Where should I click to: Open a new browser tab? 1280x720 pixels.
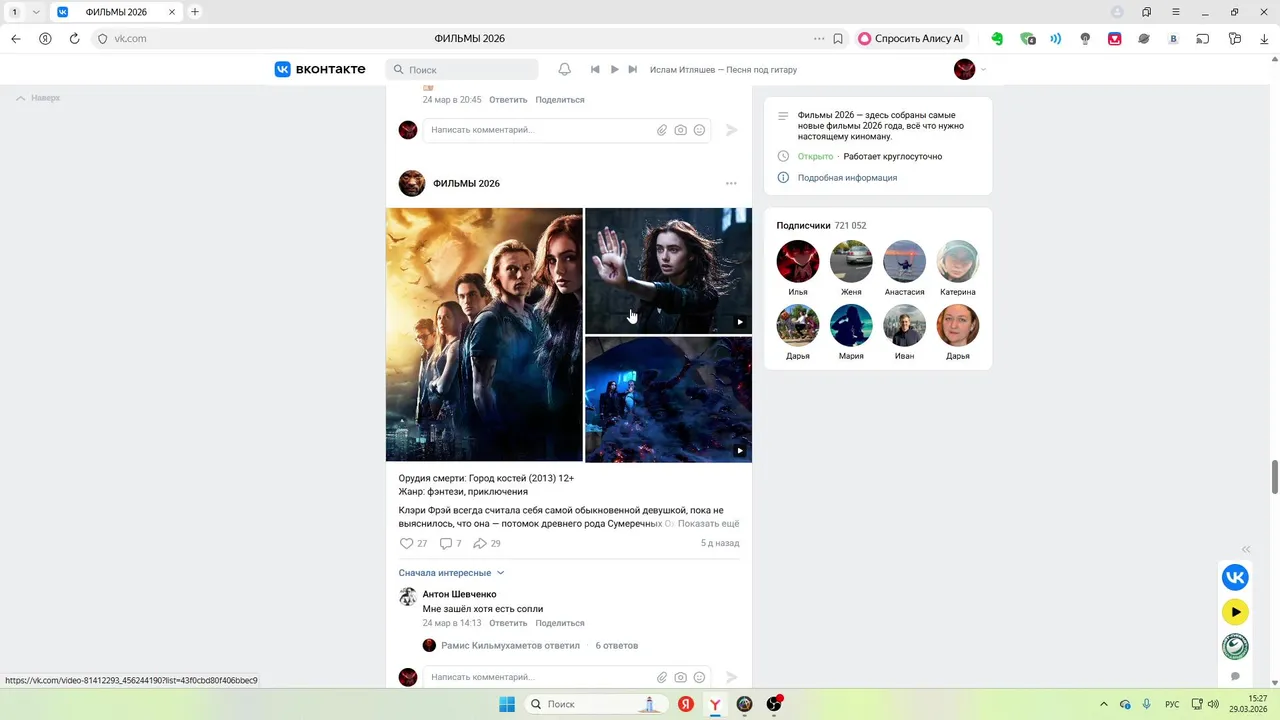195,12
